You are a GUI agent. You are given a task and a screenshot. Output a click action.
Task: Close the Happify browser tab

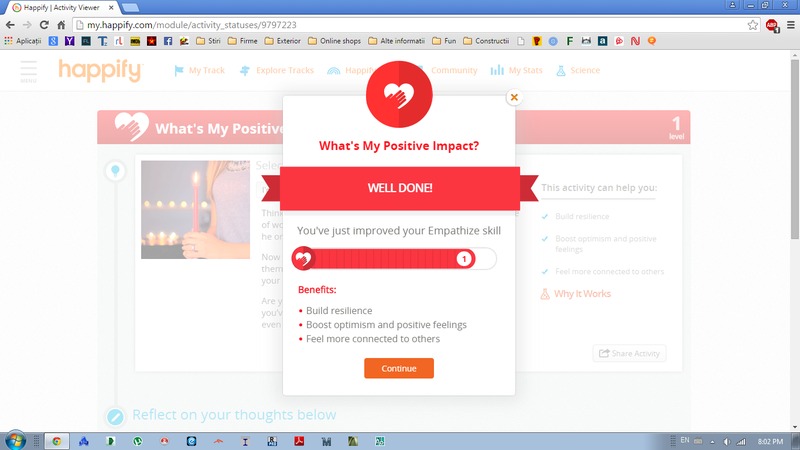tap(111, 8)
